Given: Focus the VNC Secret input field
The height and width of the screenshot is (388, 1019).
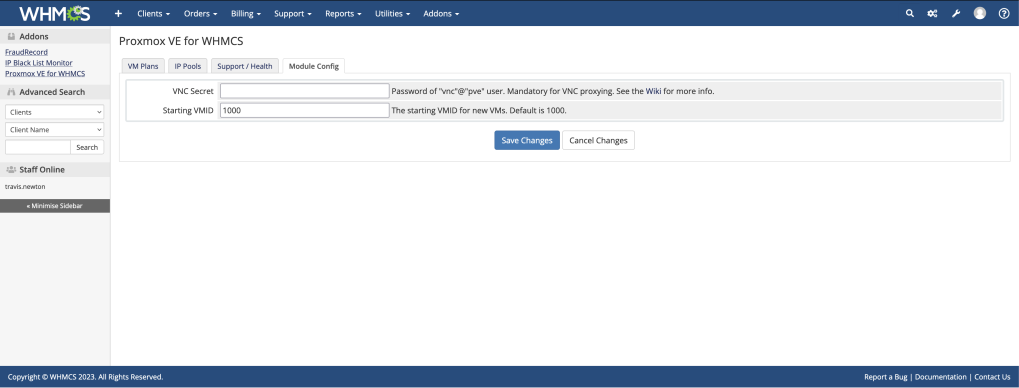Looking at the screenshot, I should (x=305, y=91).
